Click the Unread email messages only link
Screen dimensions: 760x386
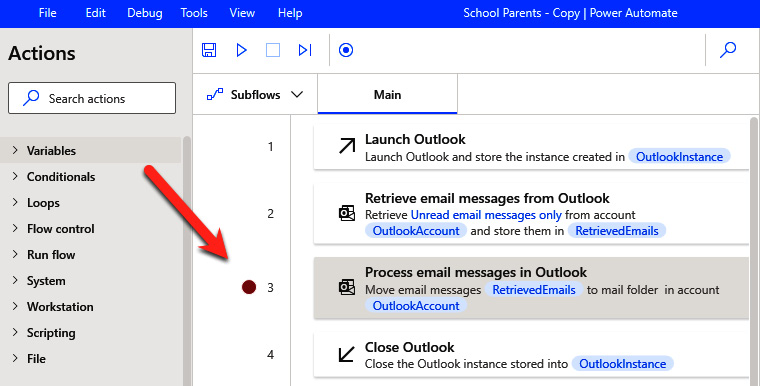point(486,214)
